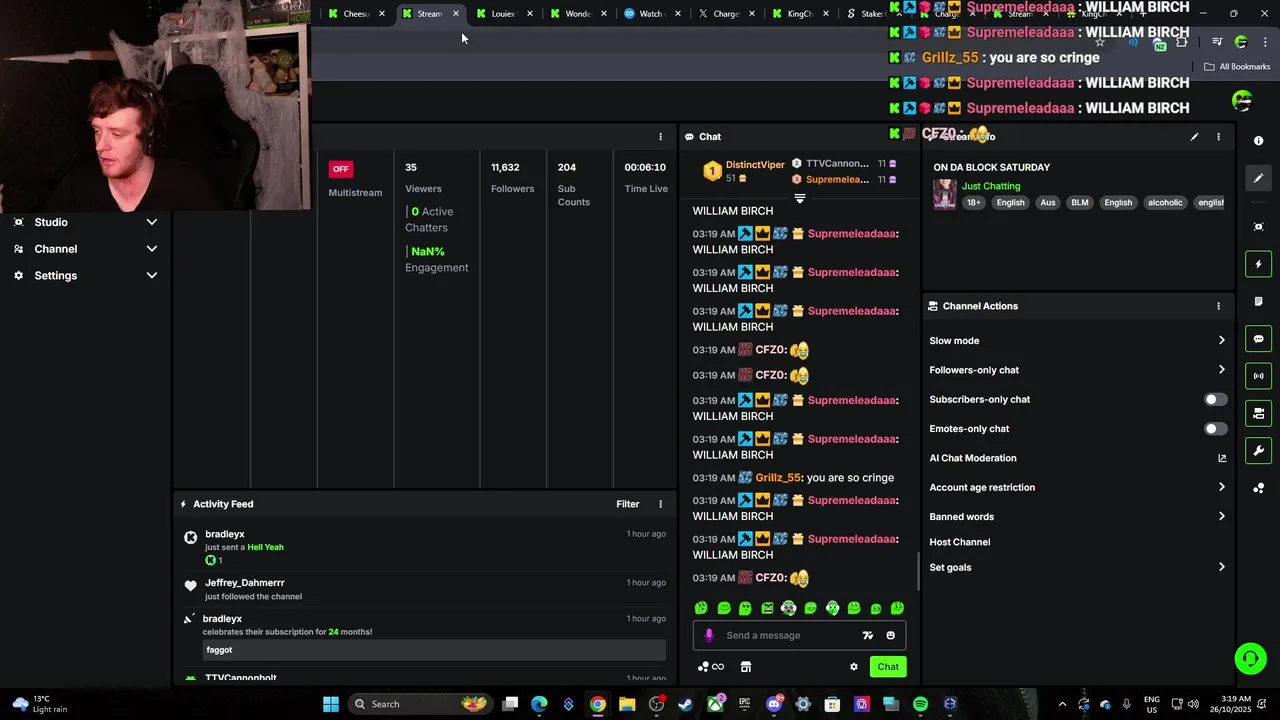Click the Just Chatting category link
This screenshot has width=1280, height=720.
click(x=991, y=186)
